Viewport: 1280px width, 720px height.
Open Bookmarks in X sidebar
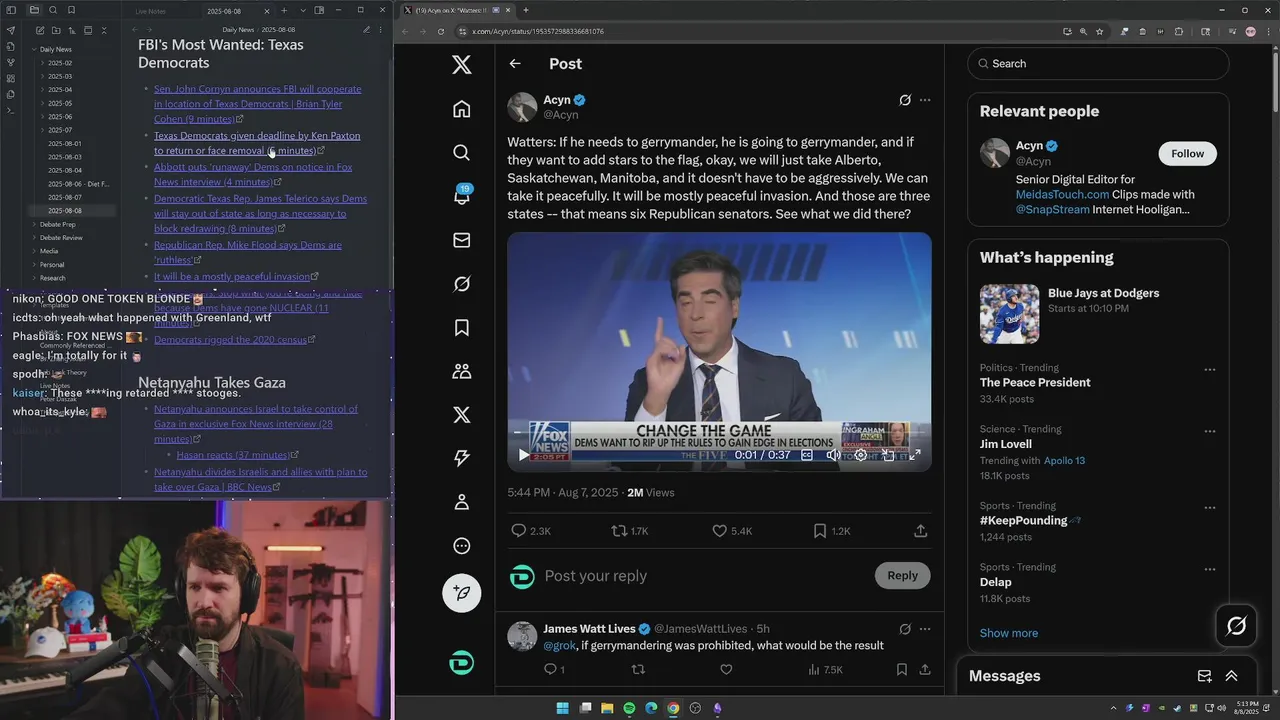(x=461, y=327)
